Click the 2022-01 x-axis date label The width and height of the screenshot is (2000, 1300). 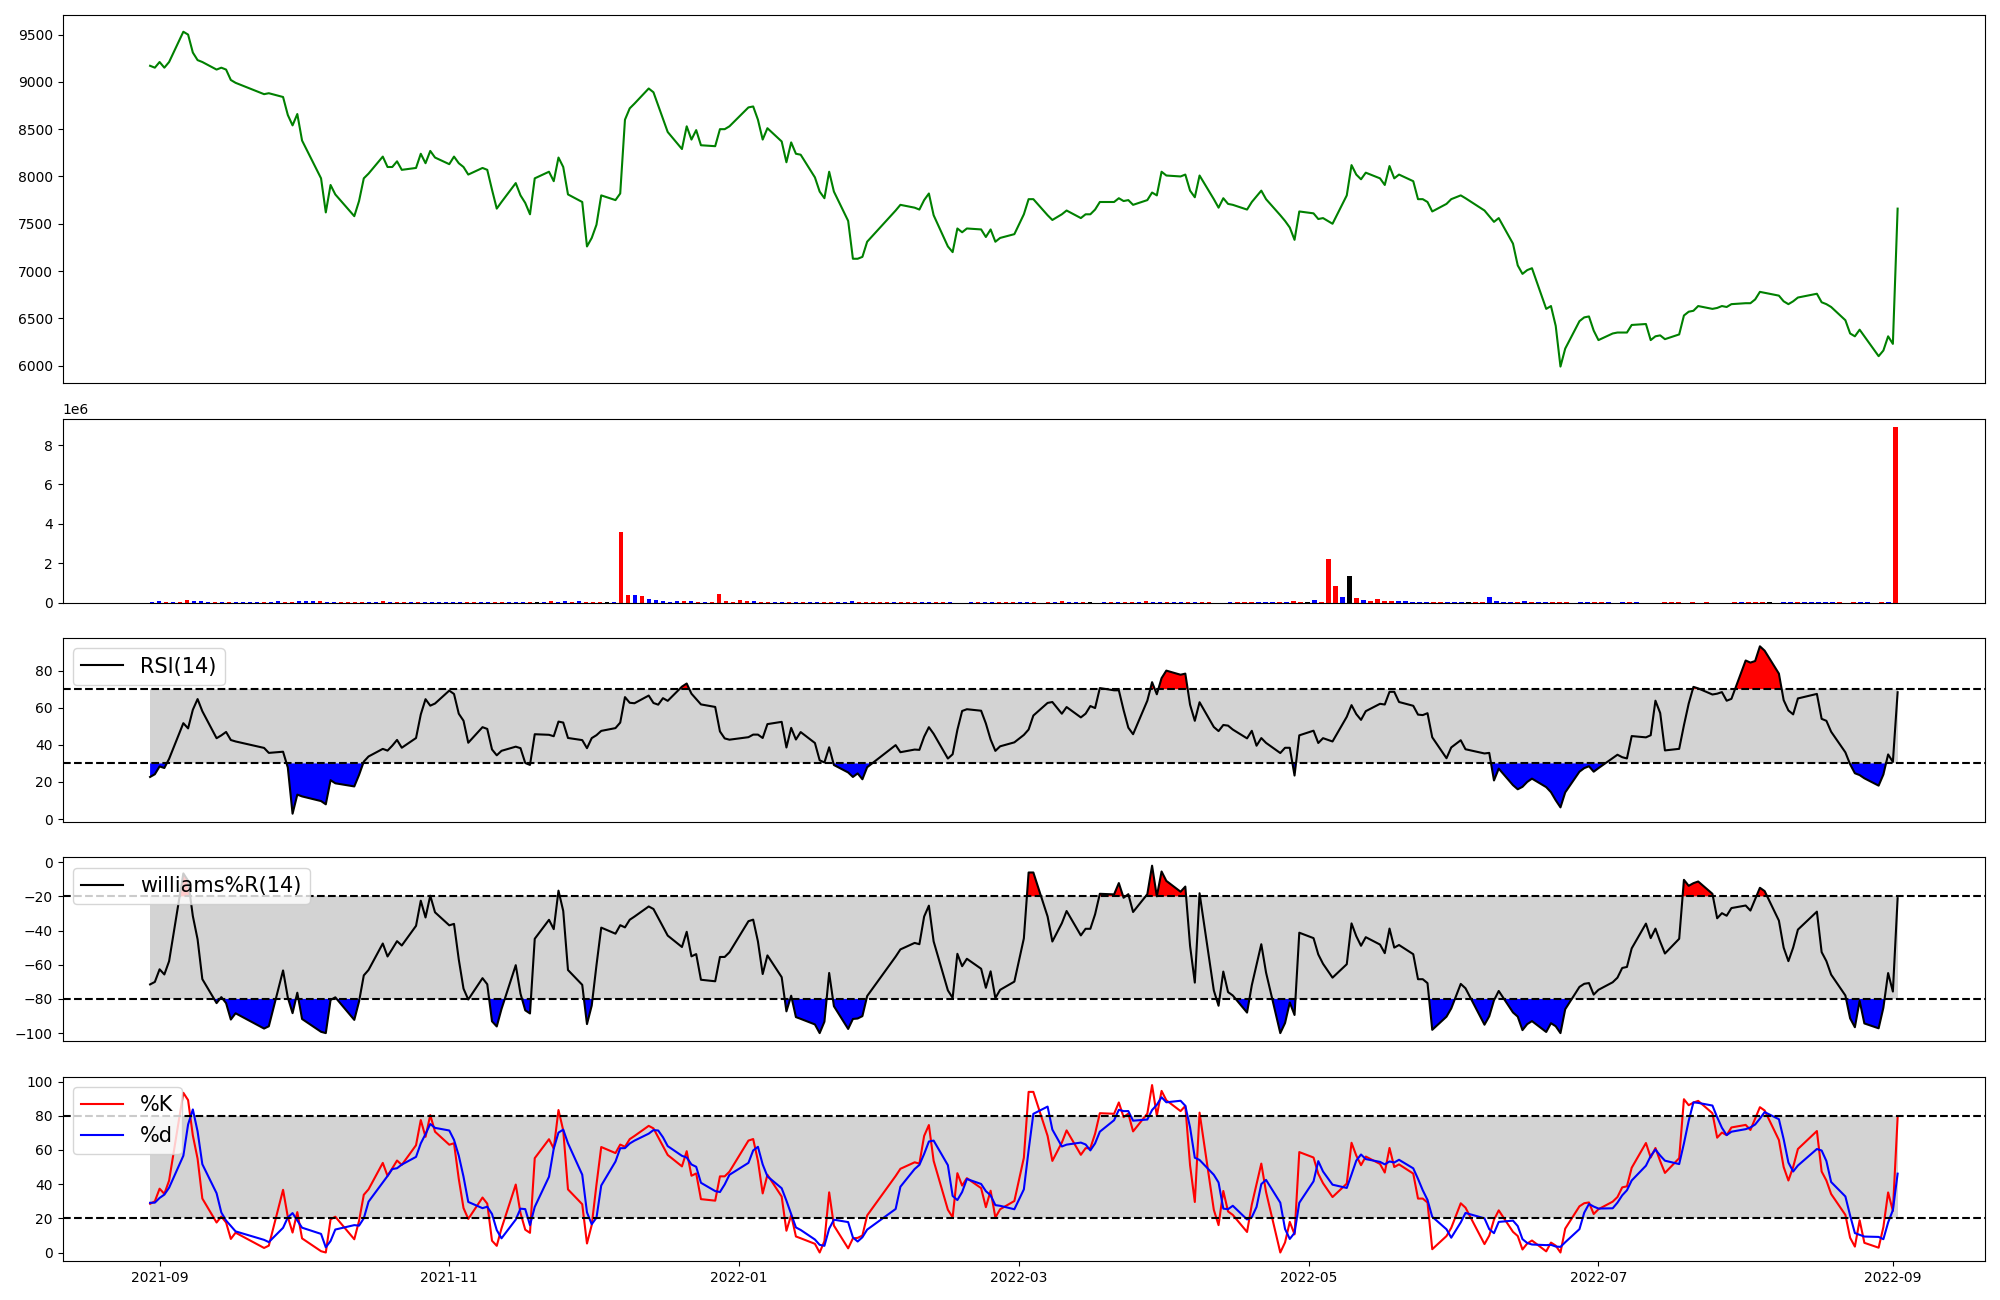click(738, 1277)
